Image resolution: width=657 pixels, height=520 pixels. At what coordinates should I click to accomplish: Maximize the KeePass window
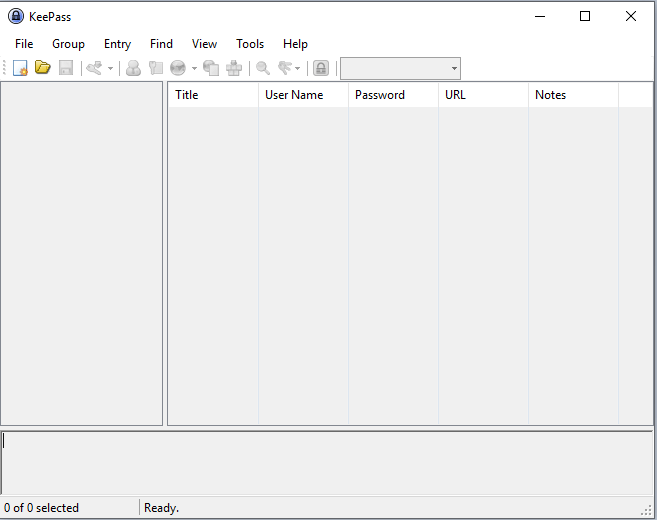[585, 16]
